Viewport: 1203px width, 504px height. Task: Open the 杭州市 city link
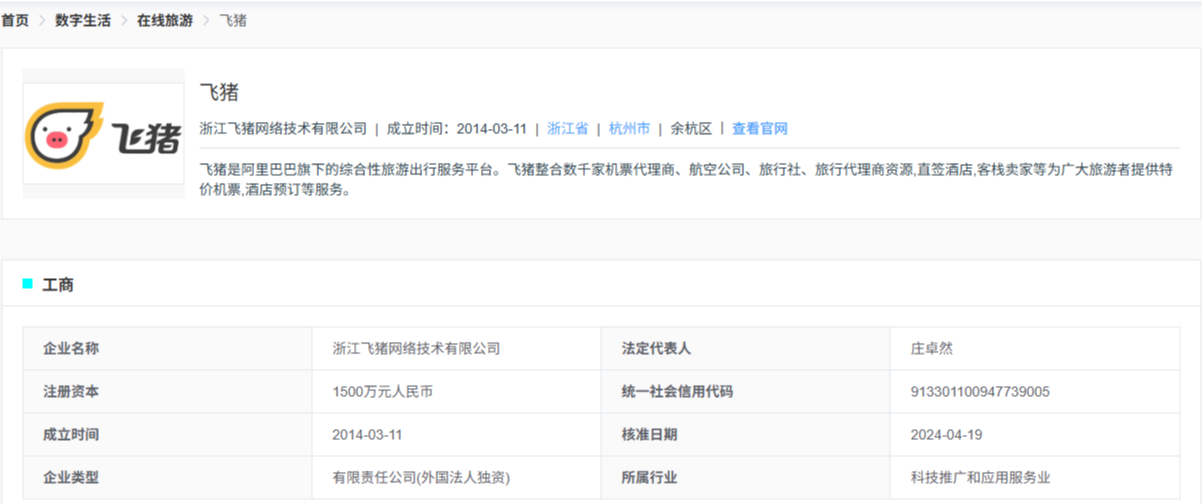(629, 129)
